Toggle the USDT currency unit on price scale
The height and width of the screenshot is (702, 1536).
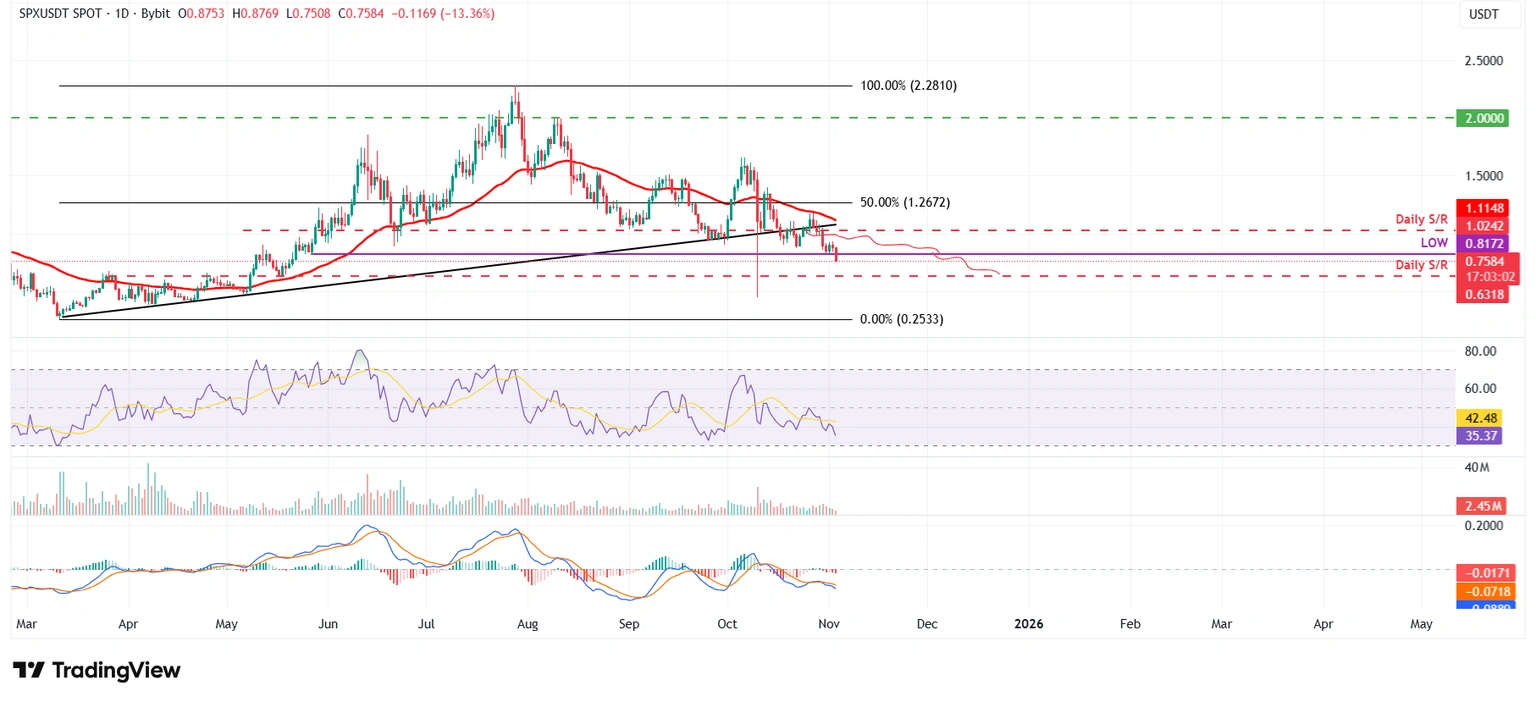pyautogui.click(x=1489, y=15)
